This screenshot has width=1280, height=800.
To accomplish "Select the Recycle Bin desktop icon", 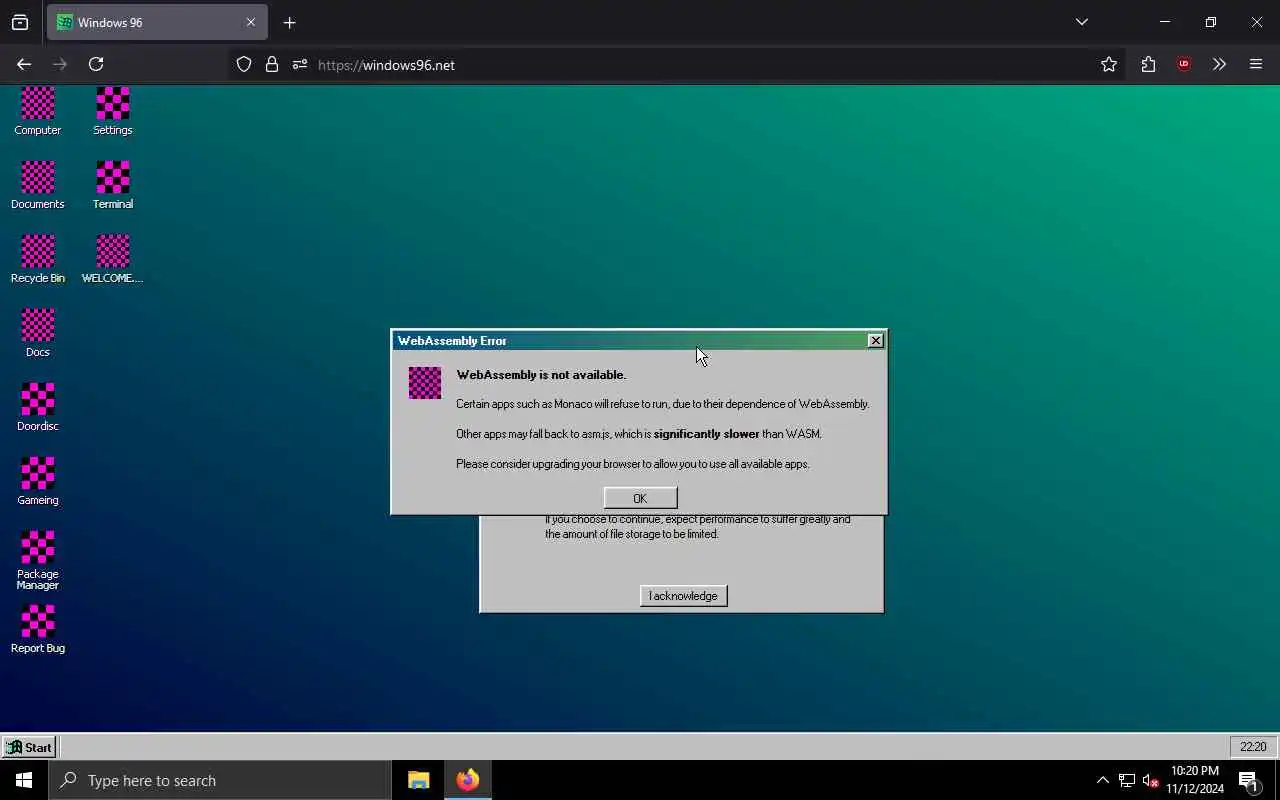I will pyautogui.click(x=38, y=259).
